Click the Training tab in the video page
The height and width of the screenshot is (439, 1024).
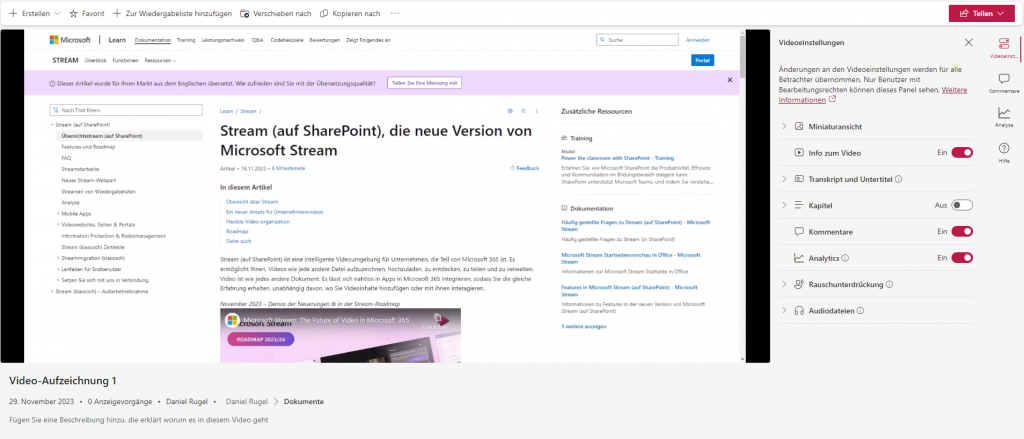coord(186,40)
